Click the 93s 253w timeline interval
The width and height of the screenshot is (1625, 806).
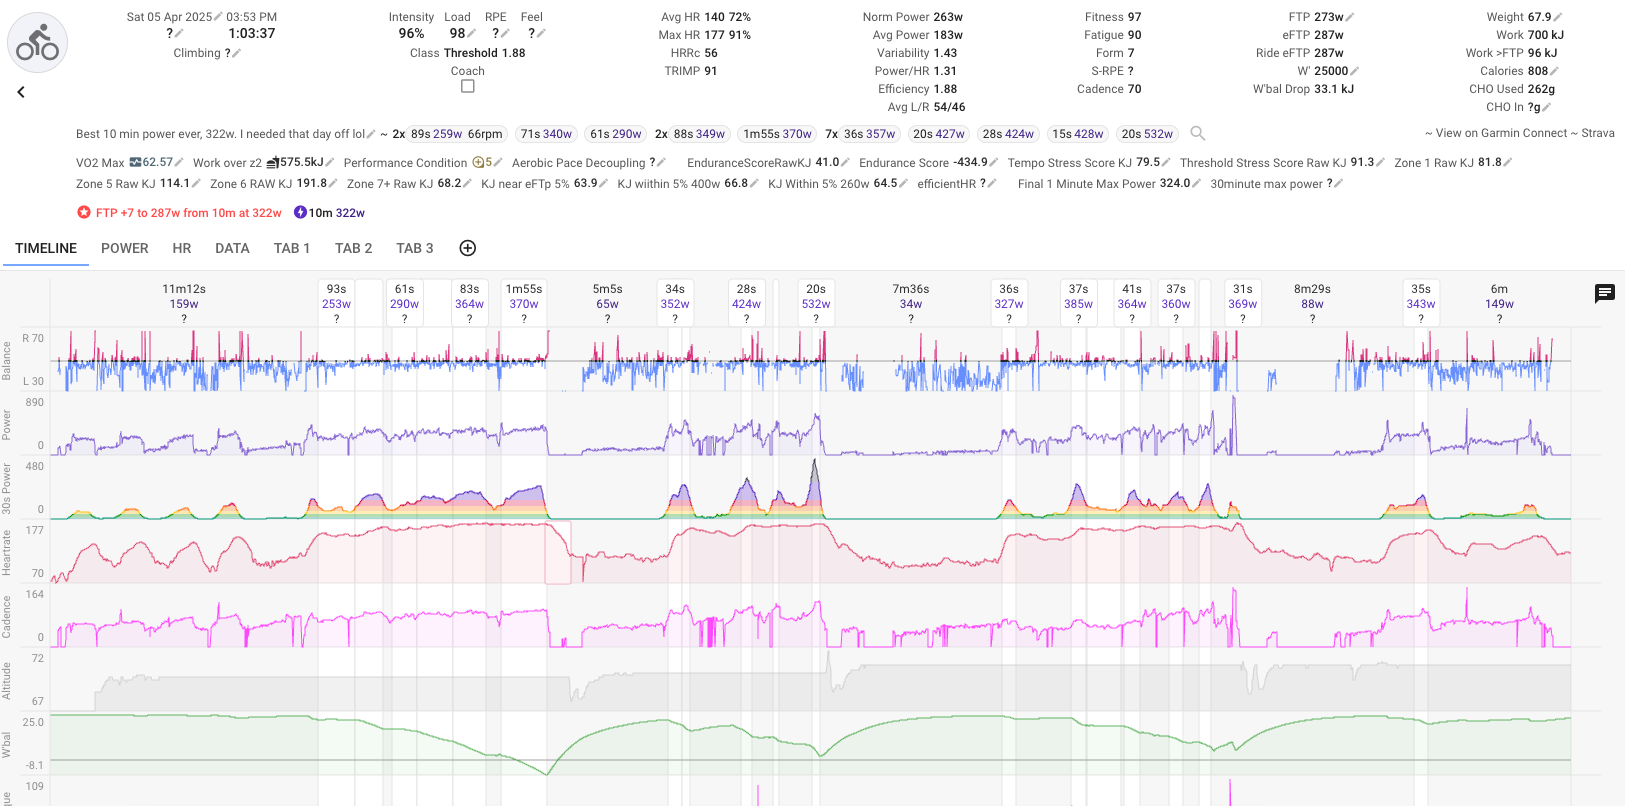[x=336, y=303]
